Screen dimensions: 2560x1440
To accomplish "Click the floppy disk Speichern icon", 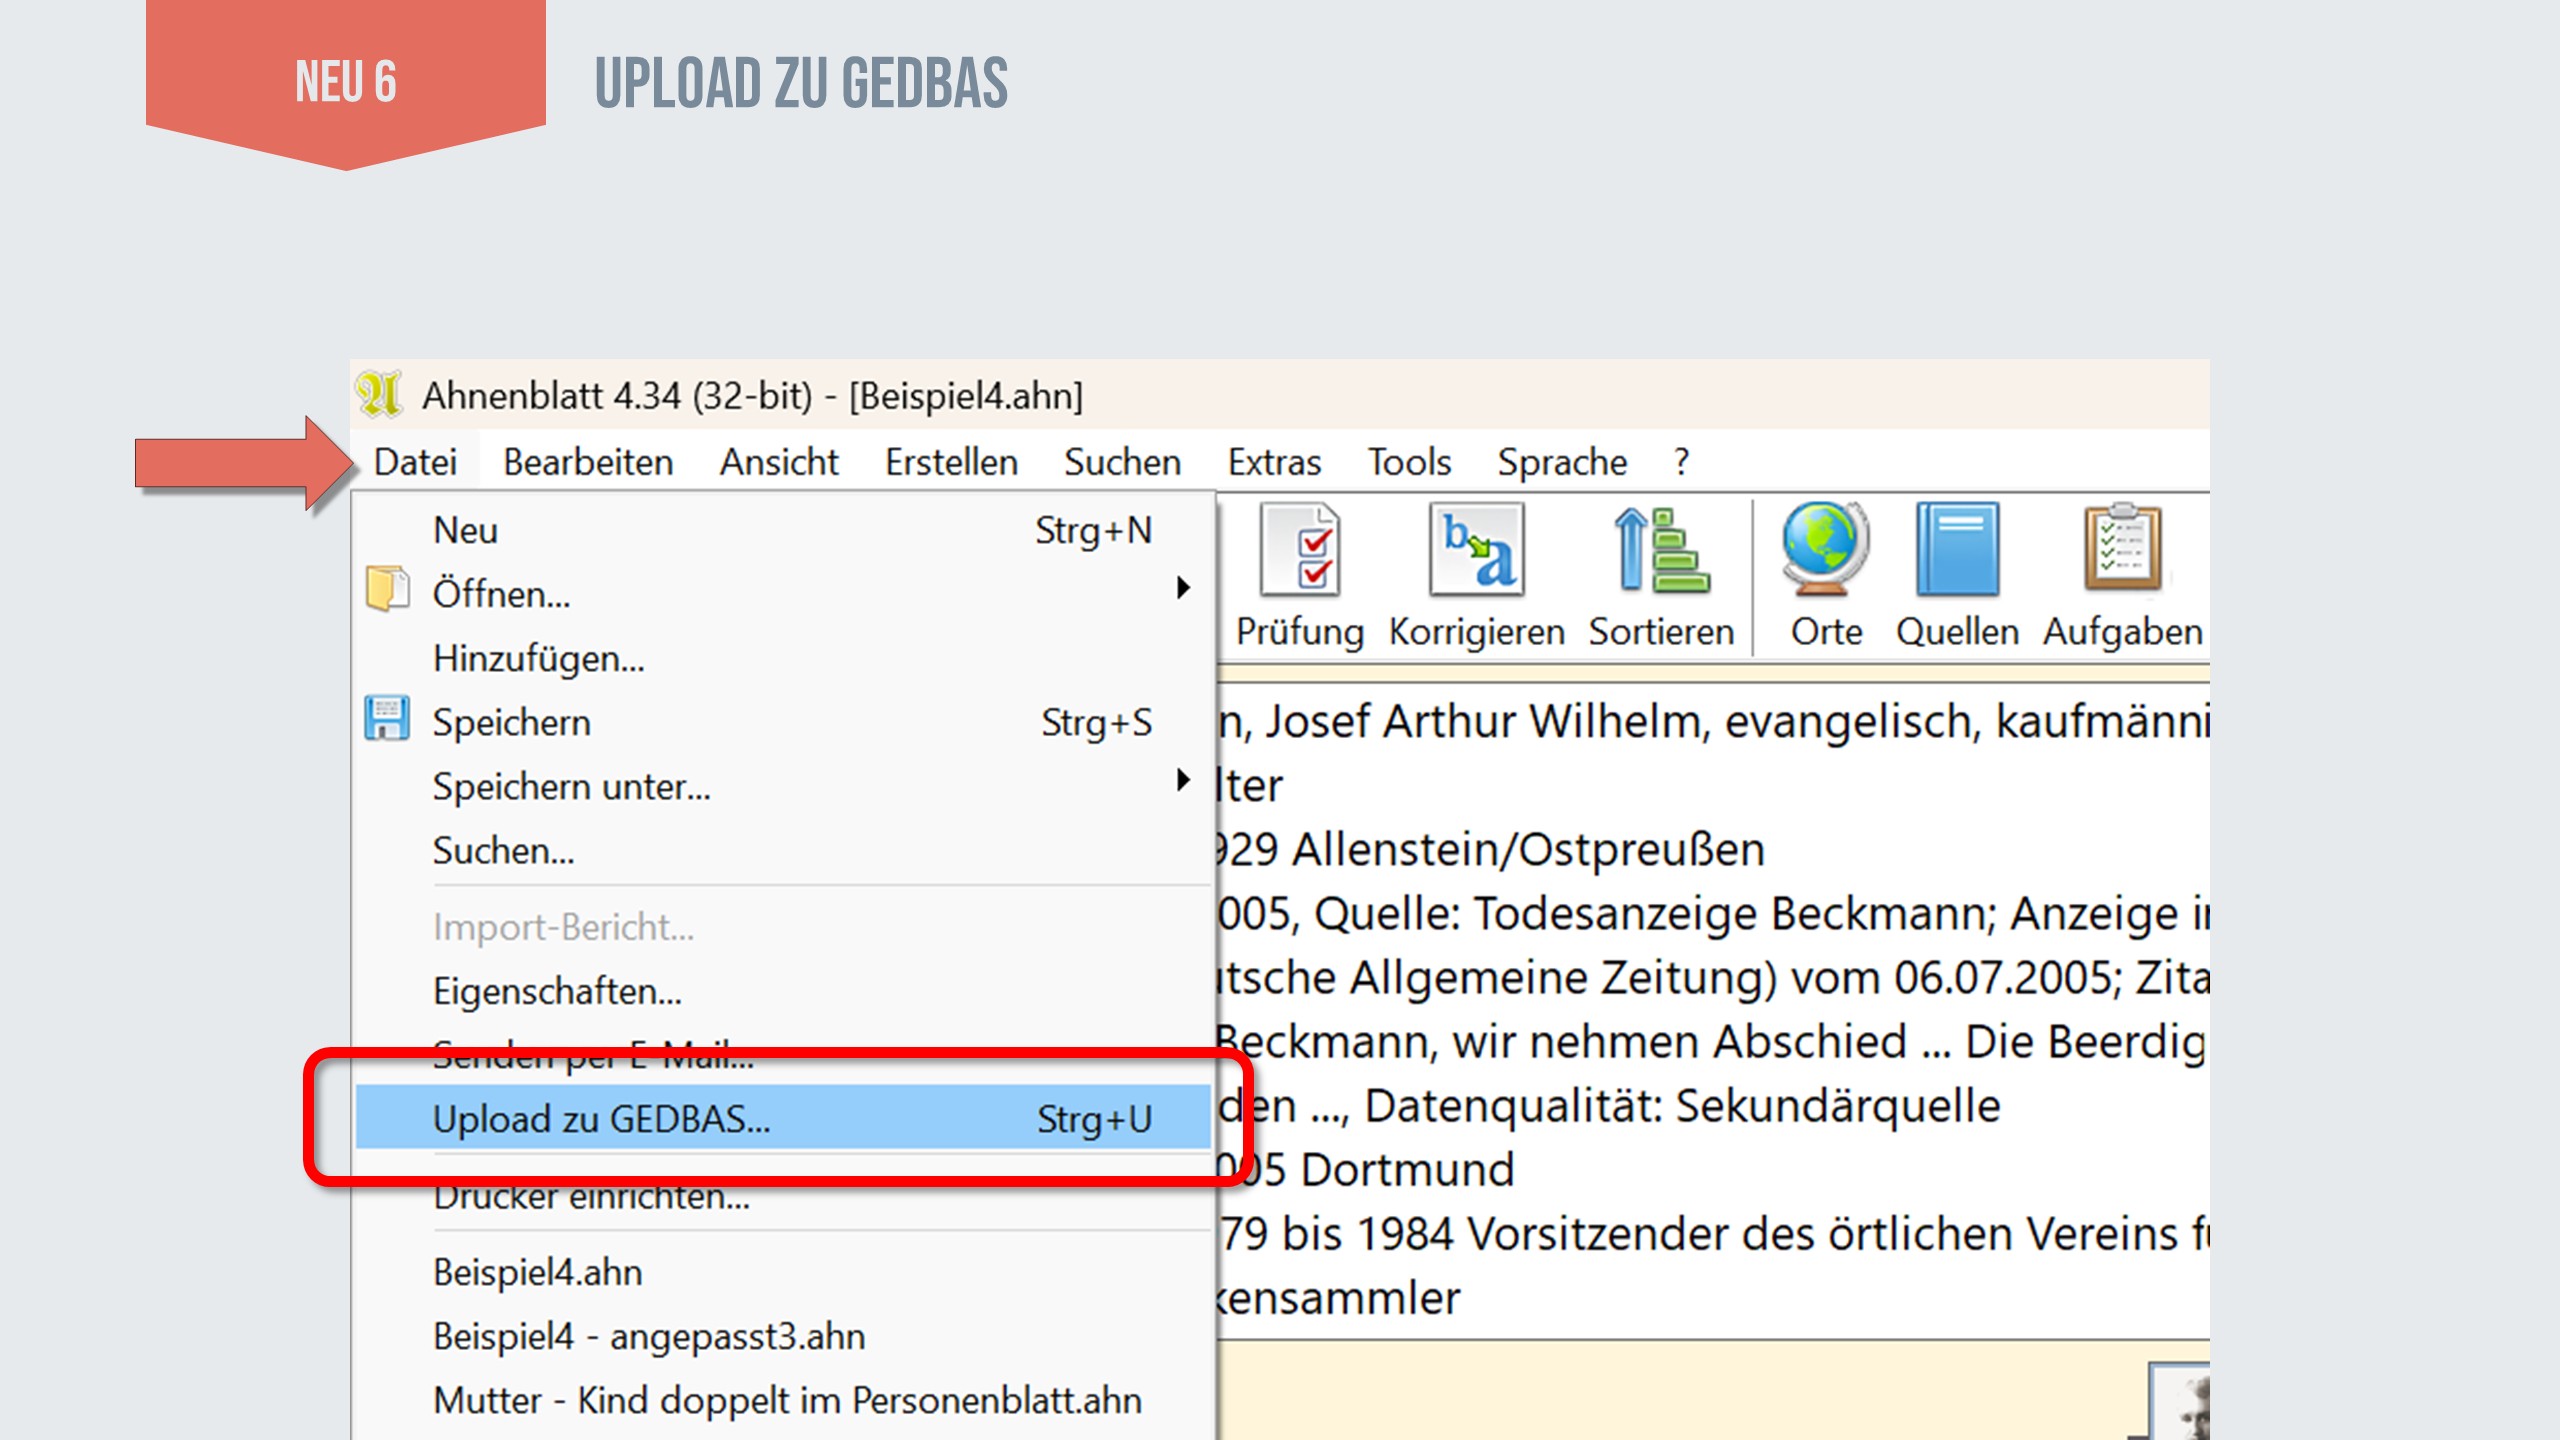I will tap(387, 720).
